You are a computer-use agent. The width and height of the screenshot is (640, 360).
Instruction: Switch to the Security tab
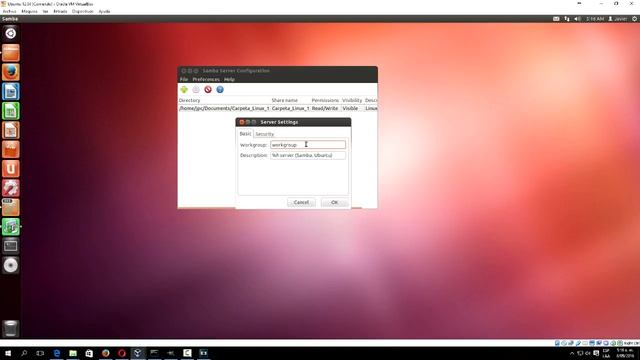tap(264, 134)
